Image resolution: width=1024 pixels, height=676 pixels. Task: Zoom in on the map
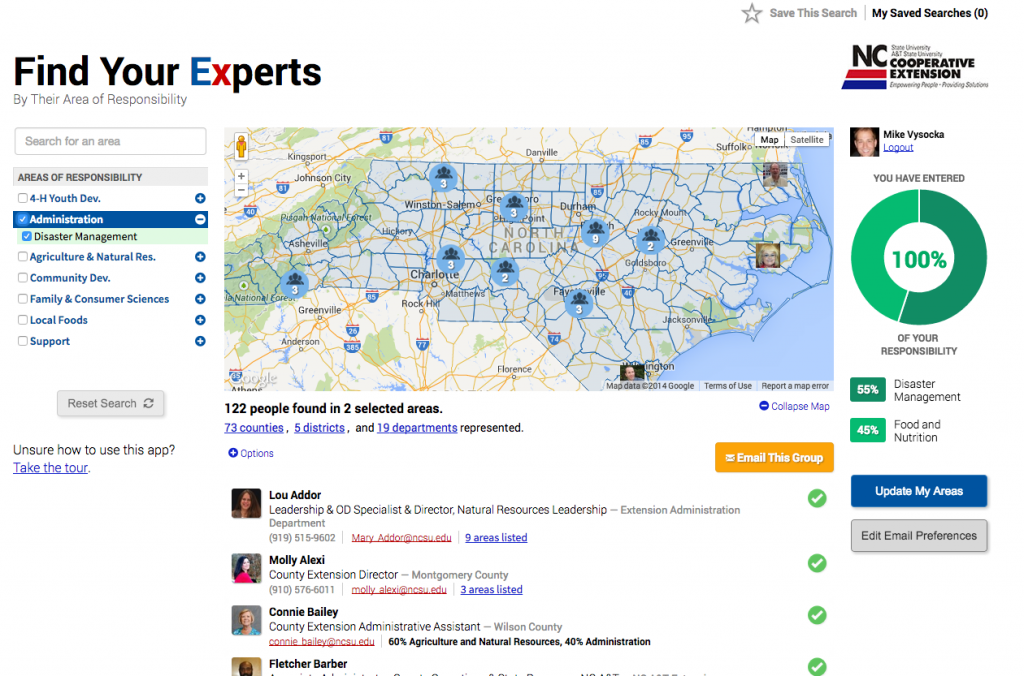[241, 176]
